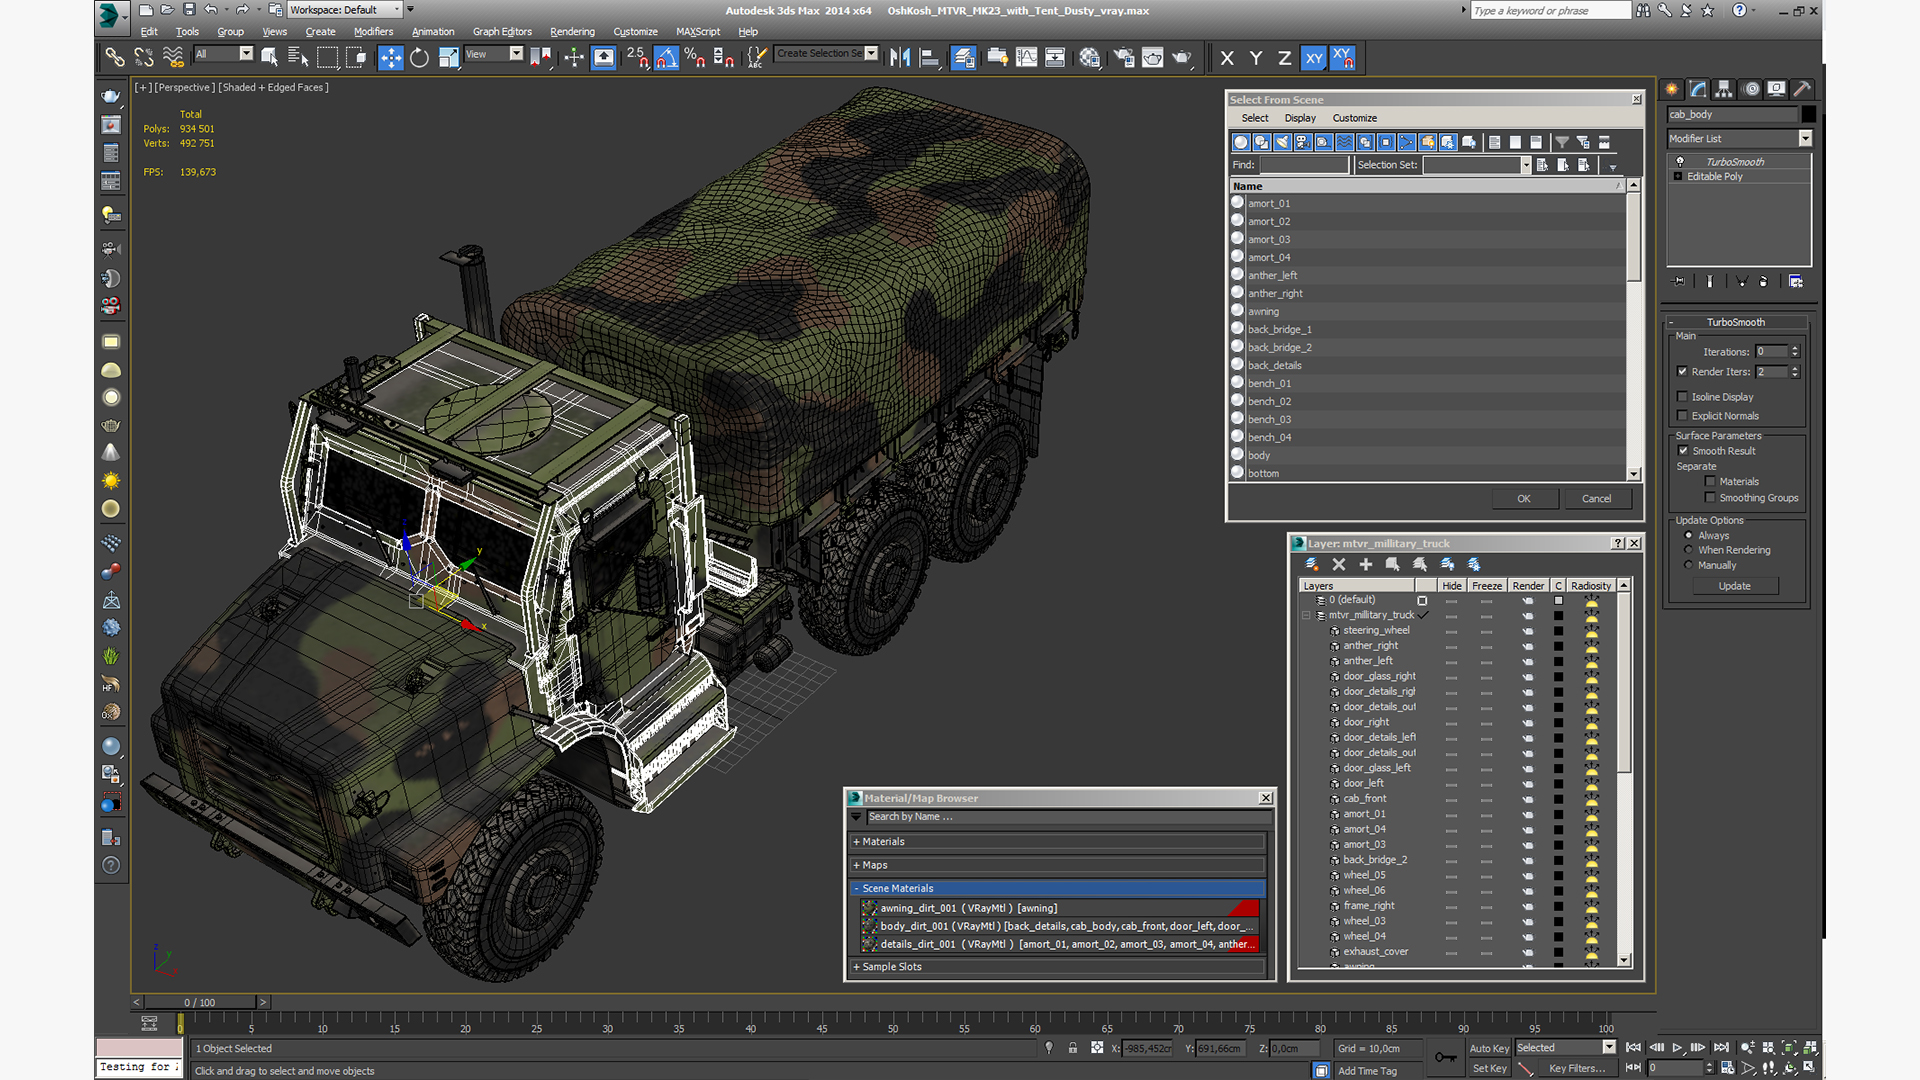Click the Mirror tool icon
1920x1080 pixels.
(x=900, y=58)
